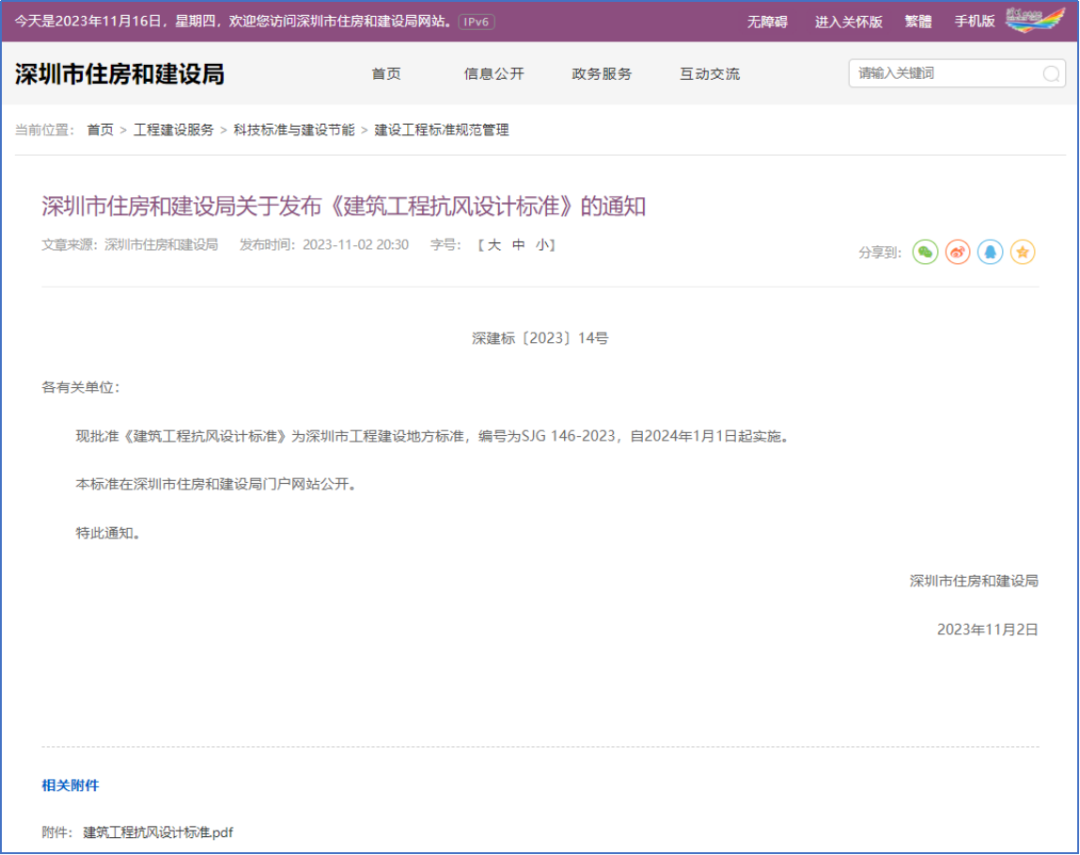
Task: Open the 互动交流 menu
Action: tap(710, 74)
